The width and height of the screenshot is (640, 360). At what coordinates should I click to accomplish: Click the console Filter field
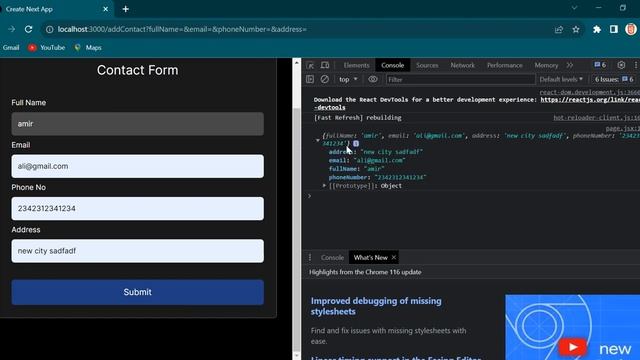click(x=460, y=79)
